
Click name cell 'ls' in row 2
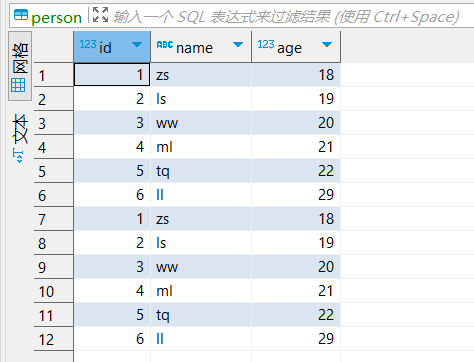[201, 99]
